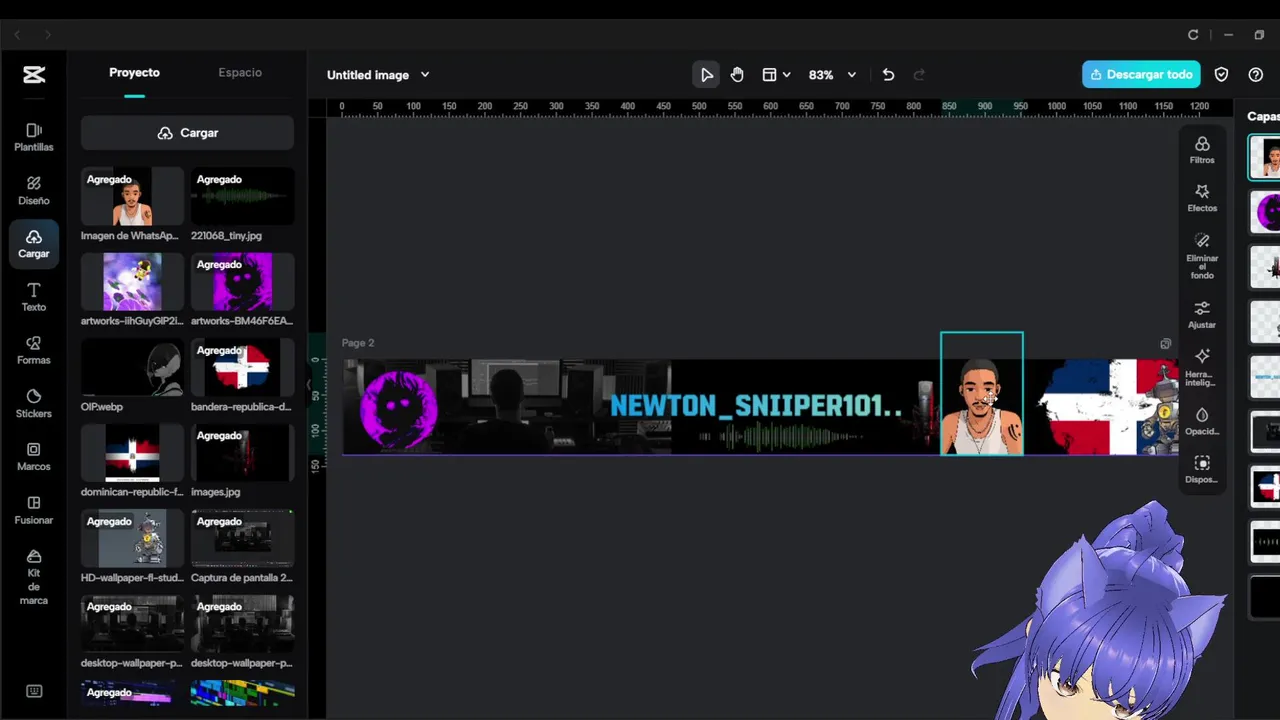Select the dominican-republic-f thumbnail
The width and height of the screenshot is (1280, 720).
pyautogui.click(x=132, y=452)
